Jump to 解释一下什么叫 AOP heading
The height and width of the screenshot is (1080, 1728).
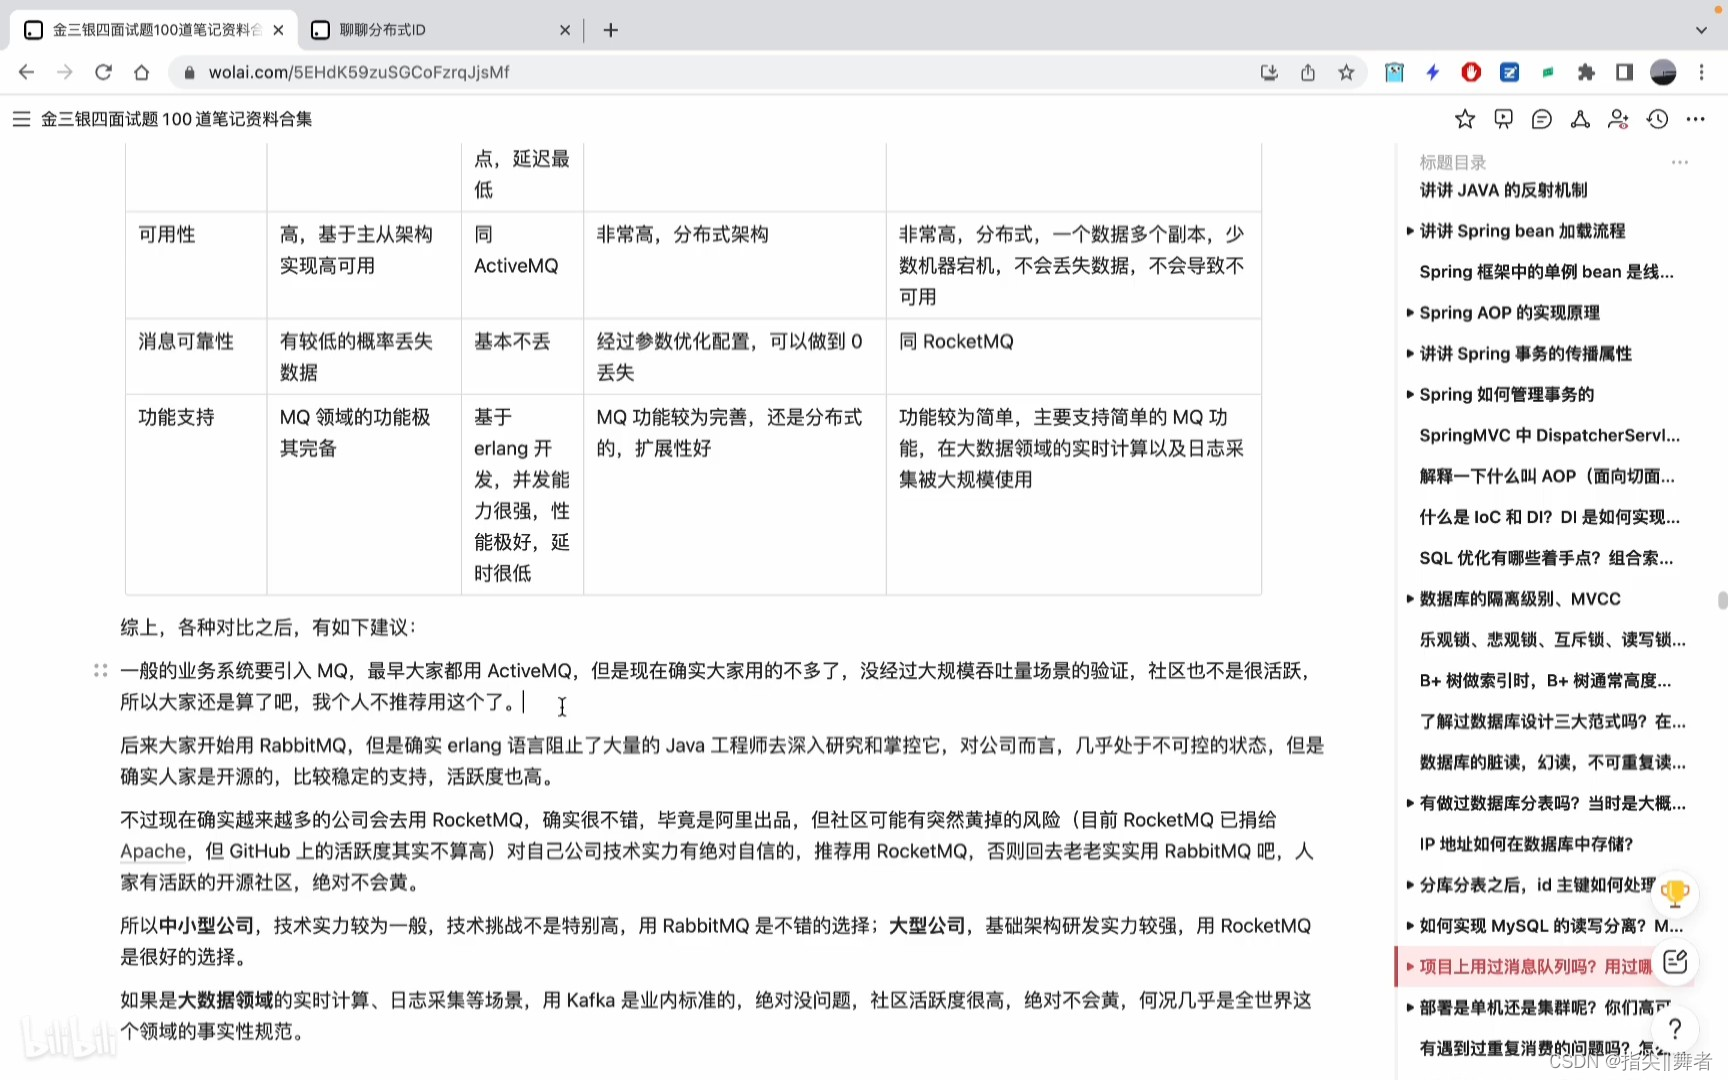(1547, 476)
